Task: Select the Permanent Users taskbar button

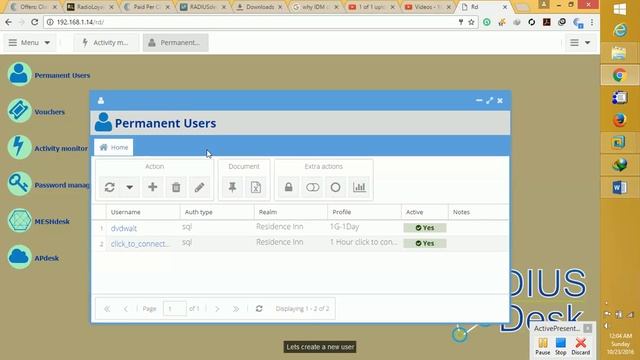Action: coord(176,42)
